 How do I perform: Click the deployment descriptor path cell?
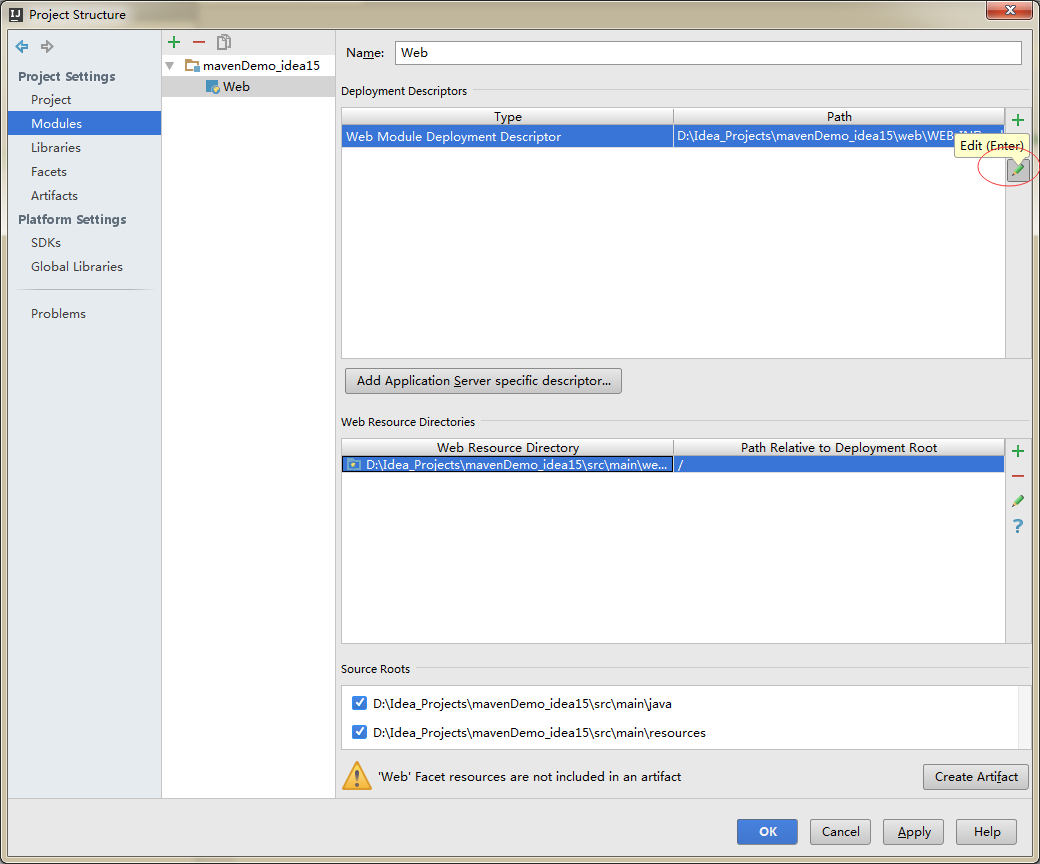[838, 137]
